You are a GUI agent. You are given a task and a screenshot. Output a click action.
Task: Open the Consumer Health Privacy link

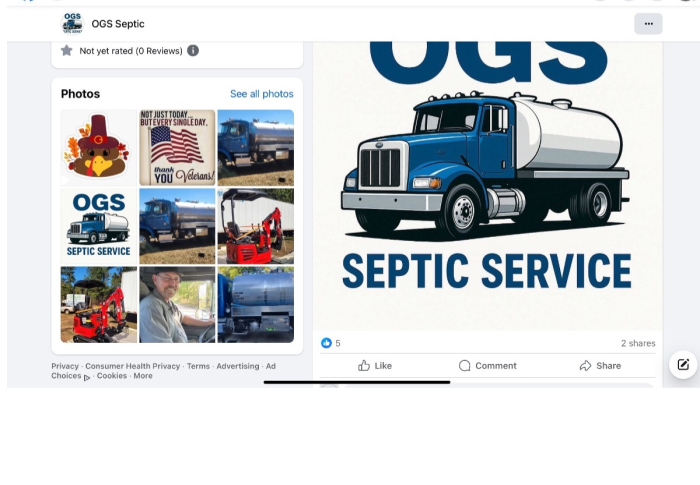click(133, 366)
